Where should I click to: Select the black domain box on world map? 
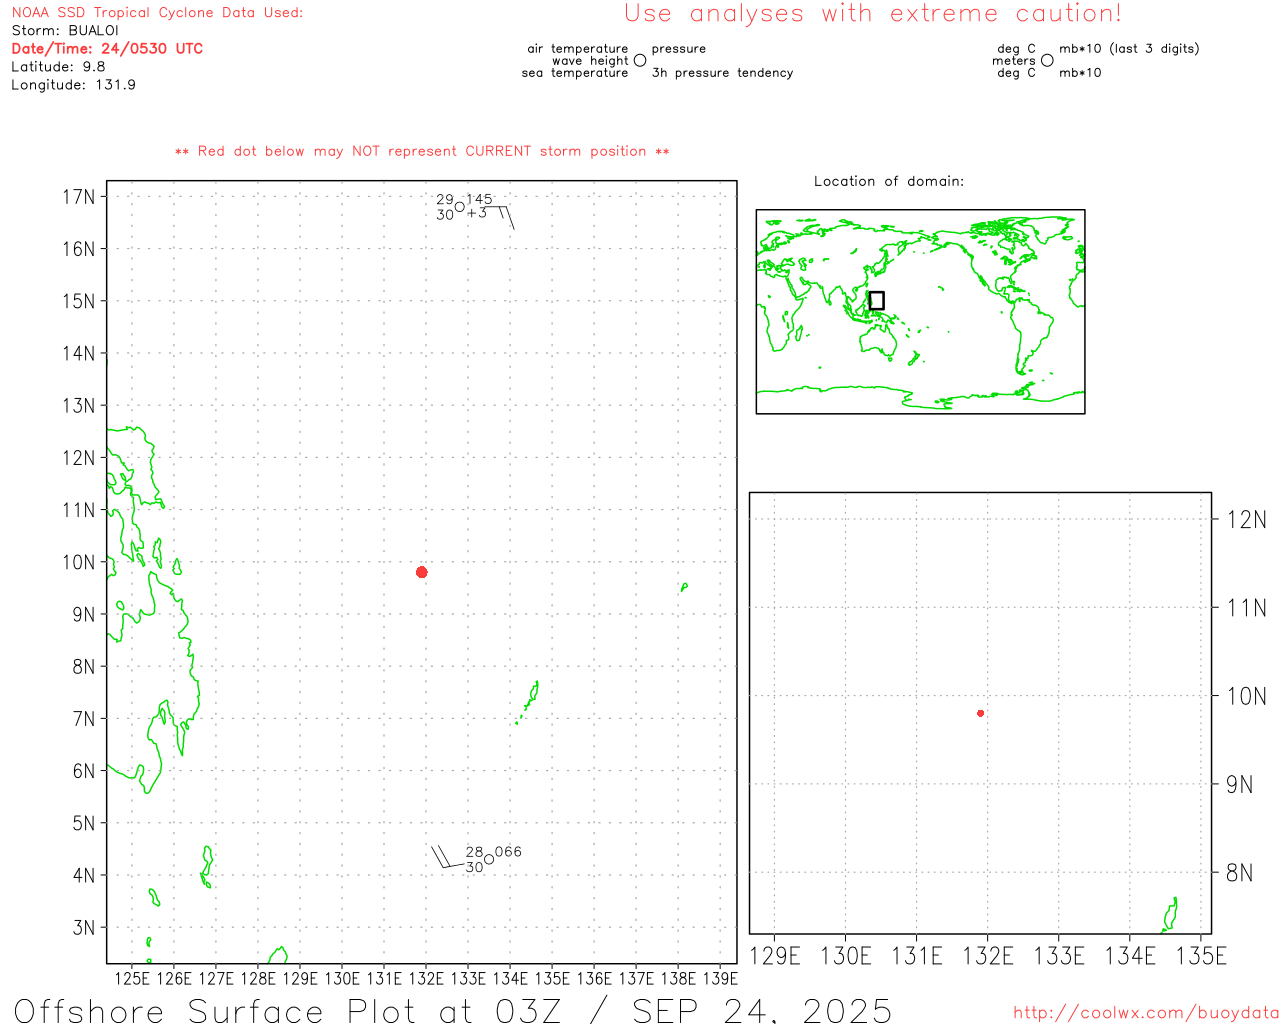pyautogui.click(x=877, y=301)
